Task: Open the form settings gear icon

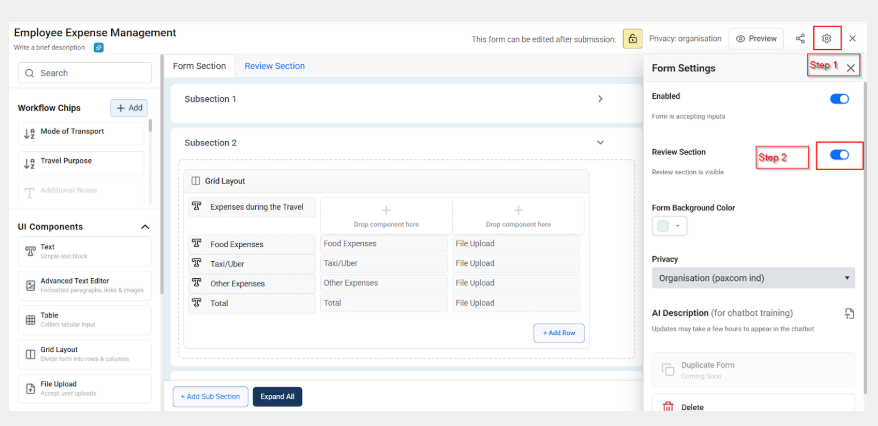Action: [x=826, y=39]
